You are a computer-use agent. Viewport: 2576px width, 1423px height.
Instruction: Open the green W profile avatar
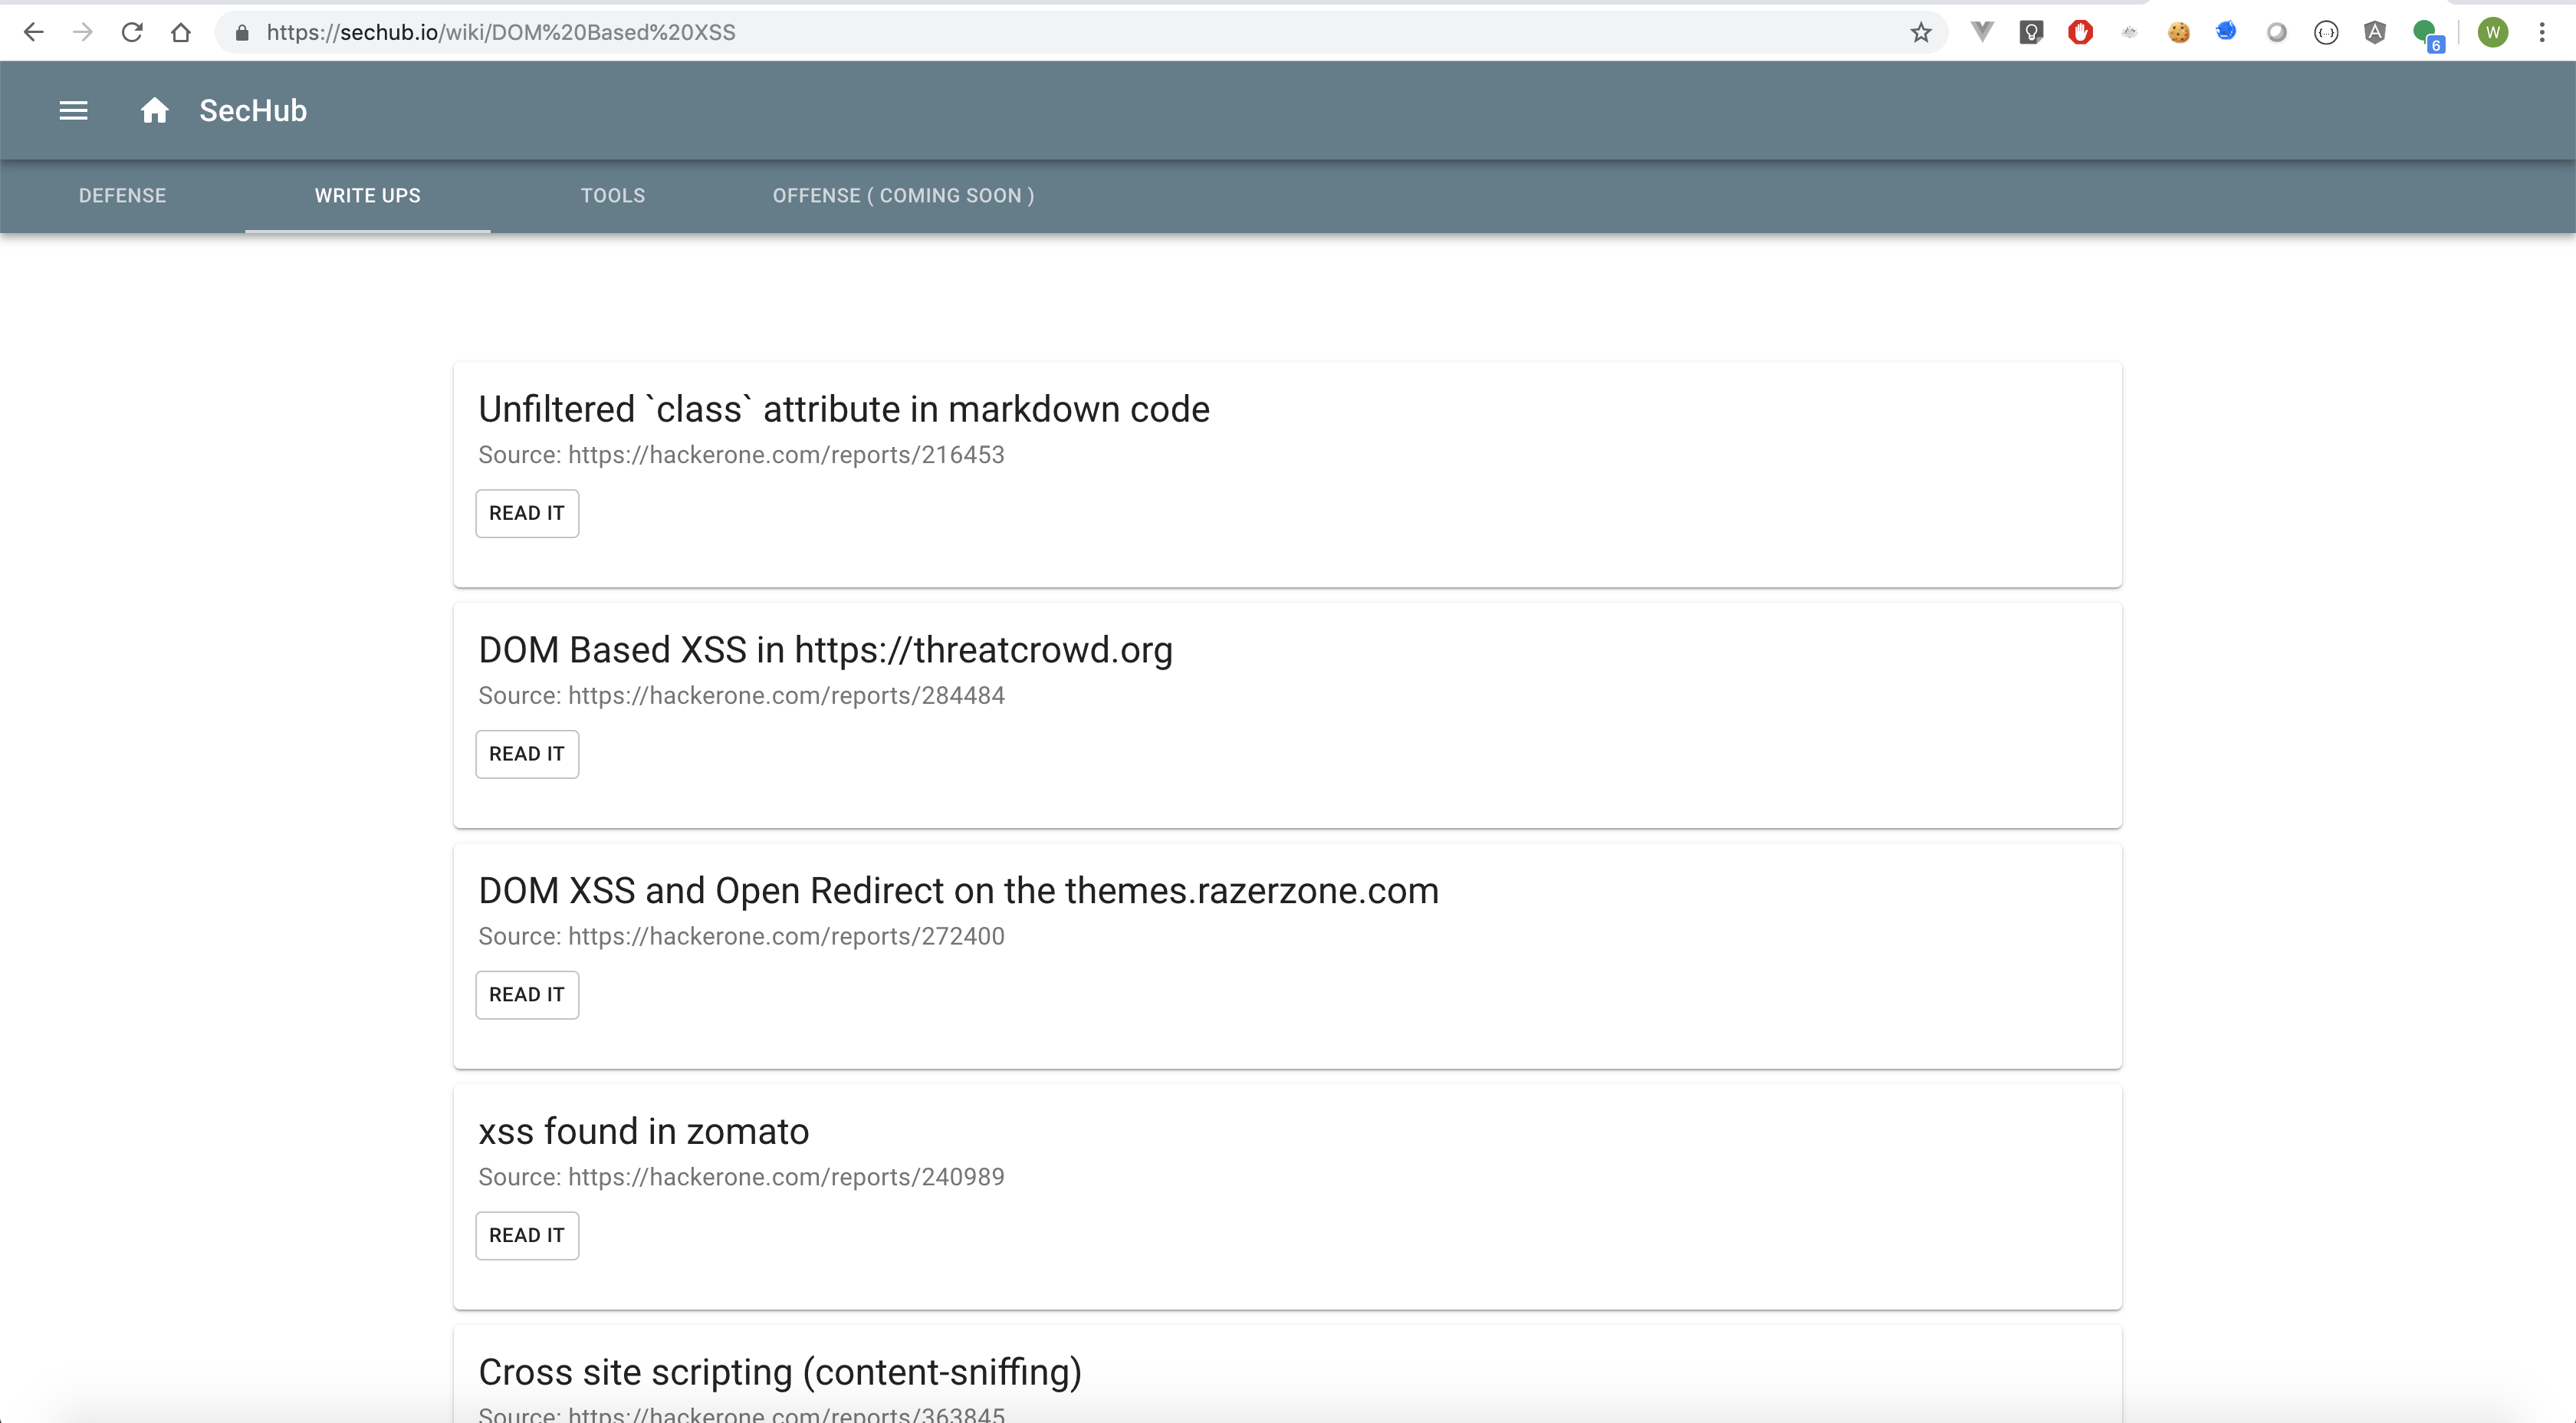(x=2492, y=33)
